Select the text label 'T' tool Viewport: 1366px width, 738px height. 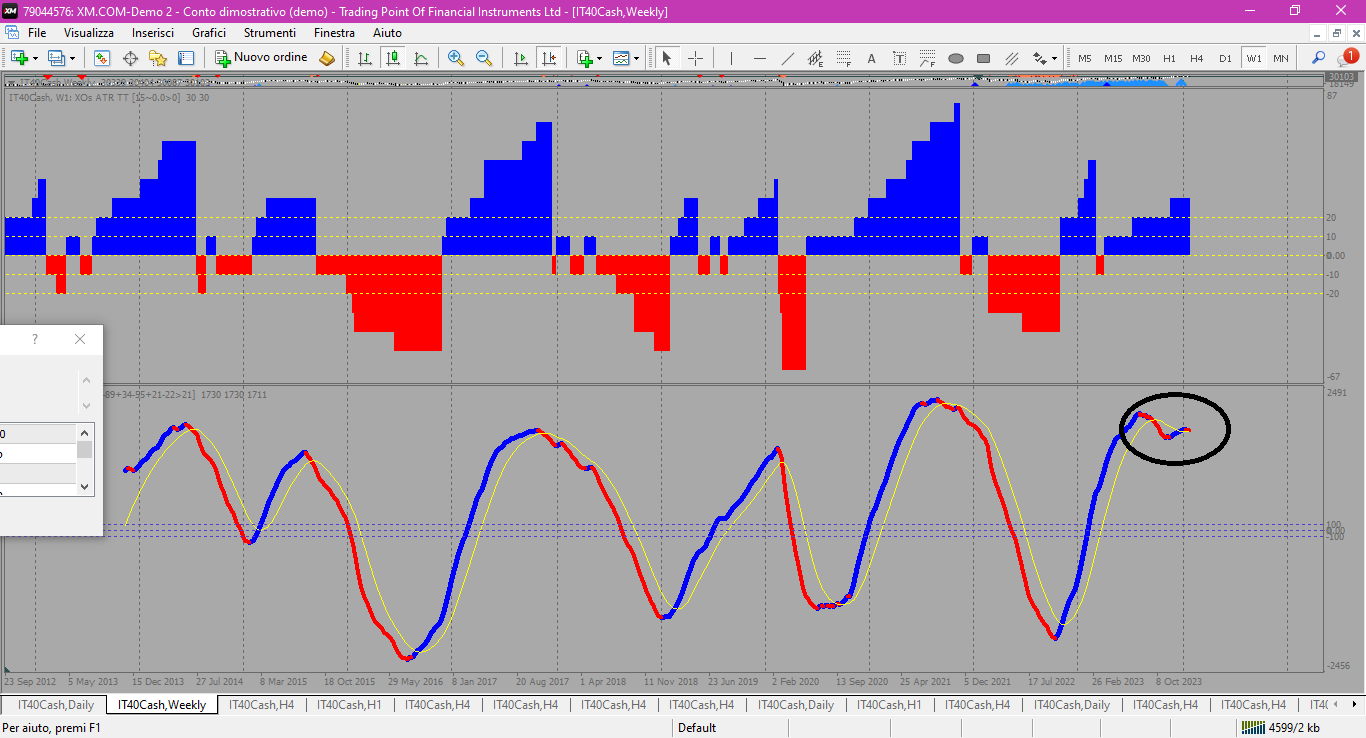[900, 58]
